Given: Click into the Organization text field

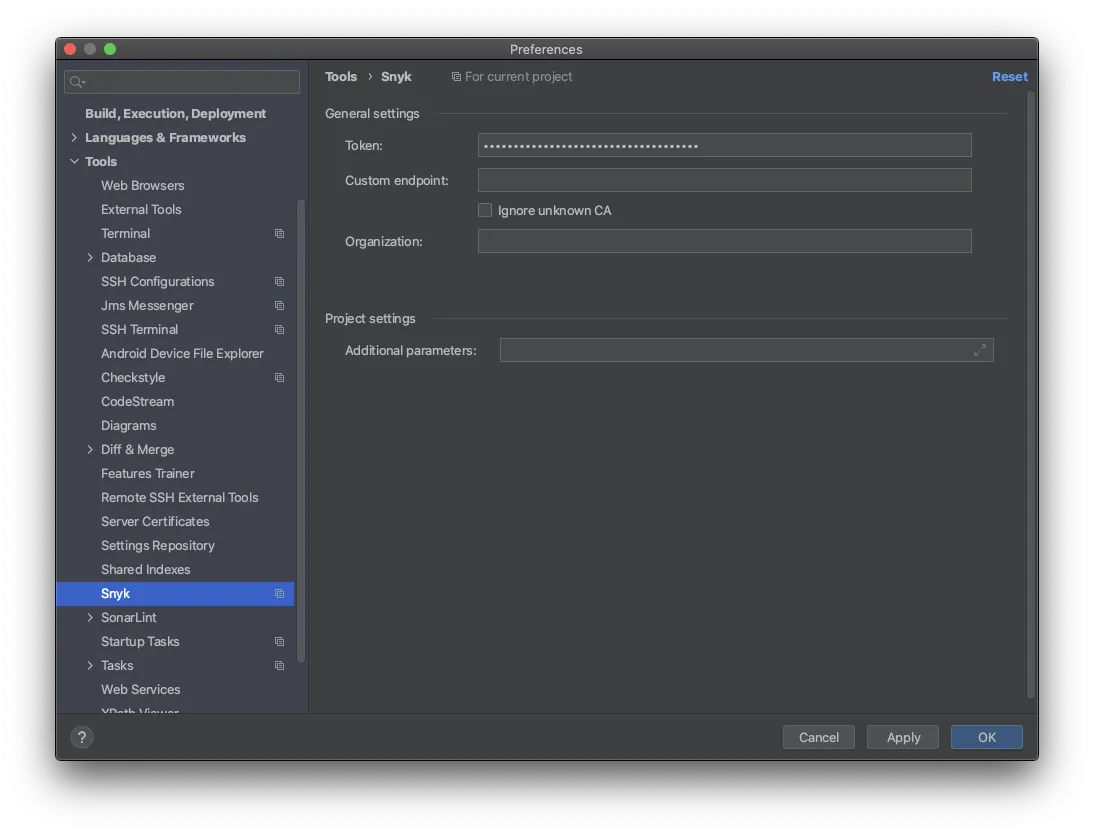Looking at the screenshot, I should [x=724, y=241].
